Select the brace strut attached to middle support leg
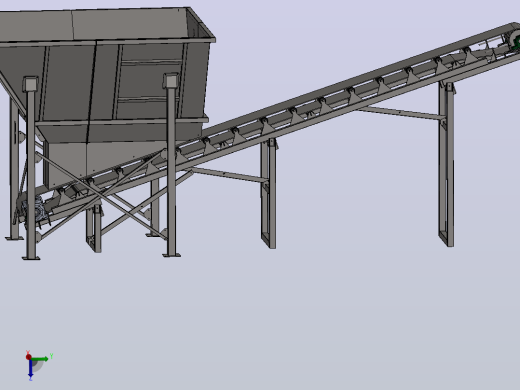 (x=229, y=175)
